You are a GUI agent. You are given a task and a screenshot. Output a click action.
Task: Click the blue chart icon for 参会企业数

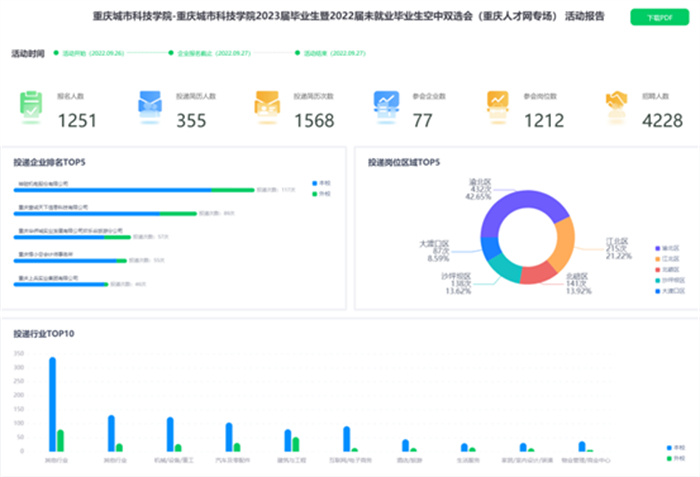pos(386,103)
